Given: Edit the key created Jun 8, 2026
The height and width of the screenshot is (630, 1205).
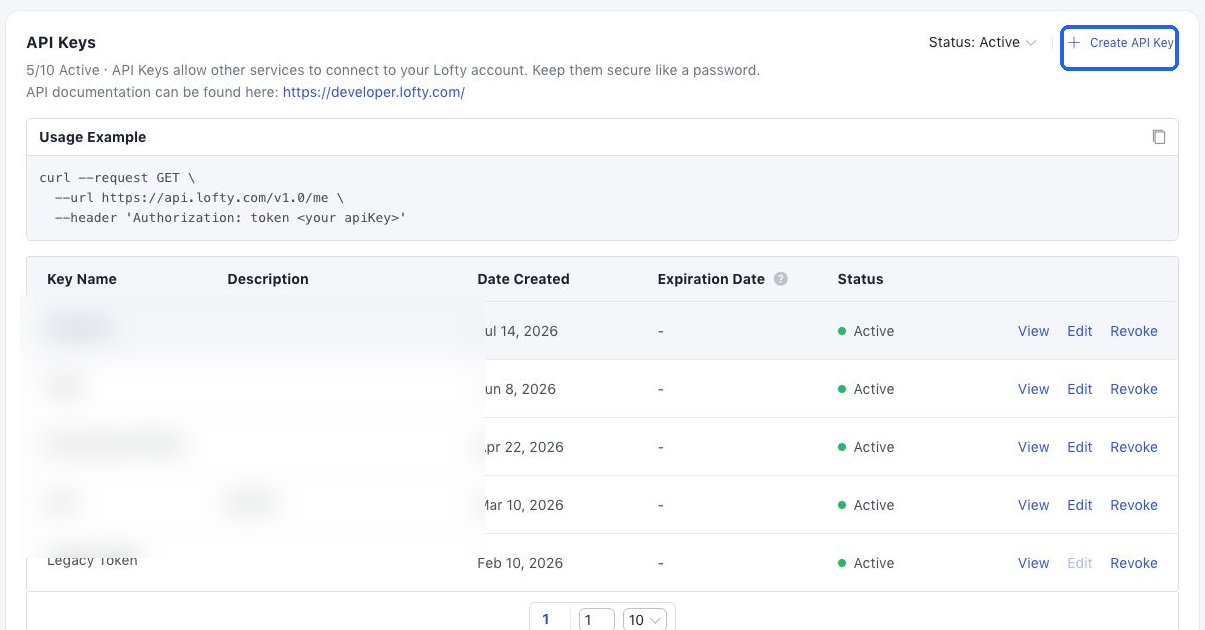Looking at the screenshot, I should tap(1079, 389).
